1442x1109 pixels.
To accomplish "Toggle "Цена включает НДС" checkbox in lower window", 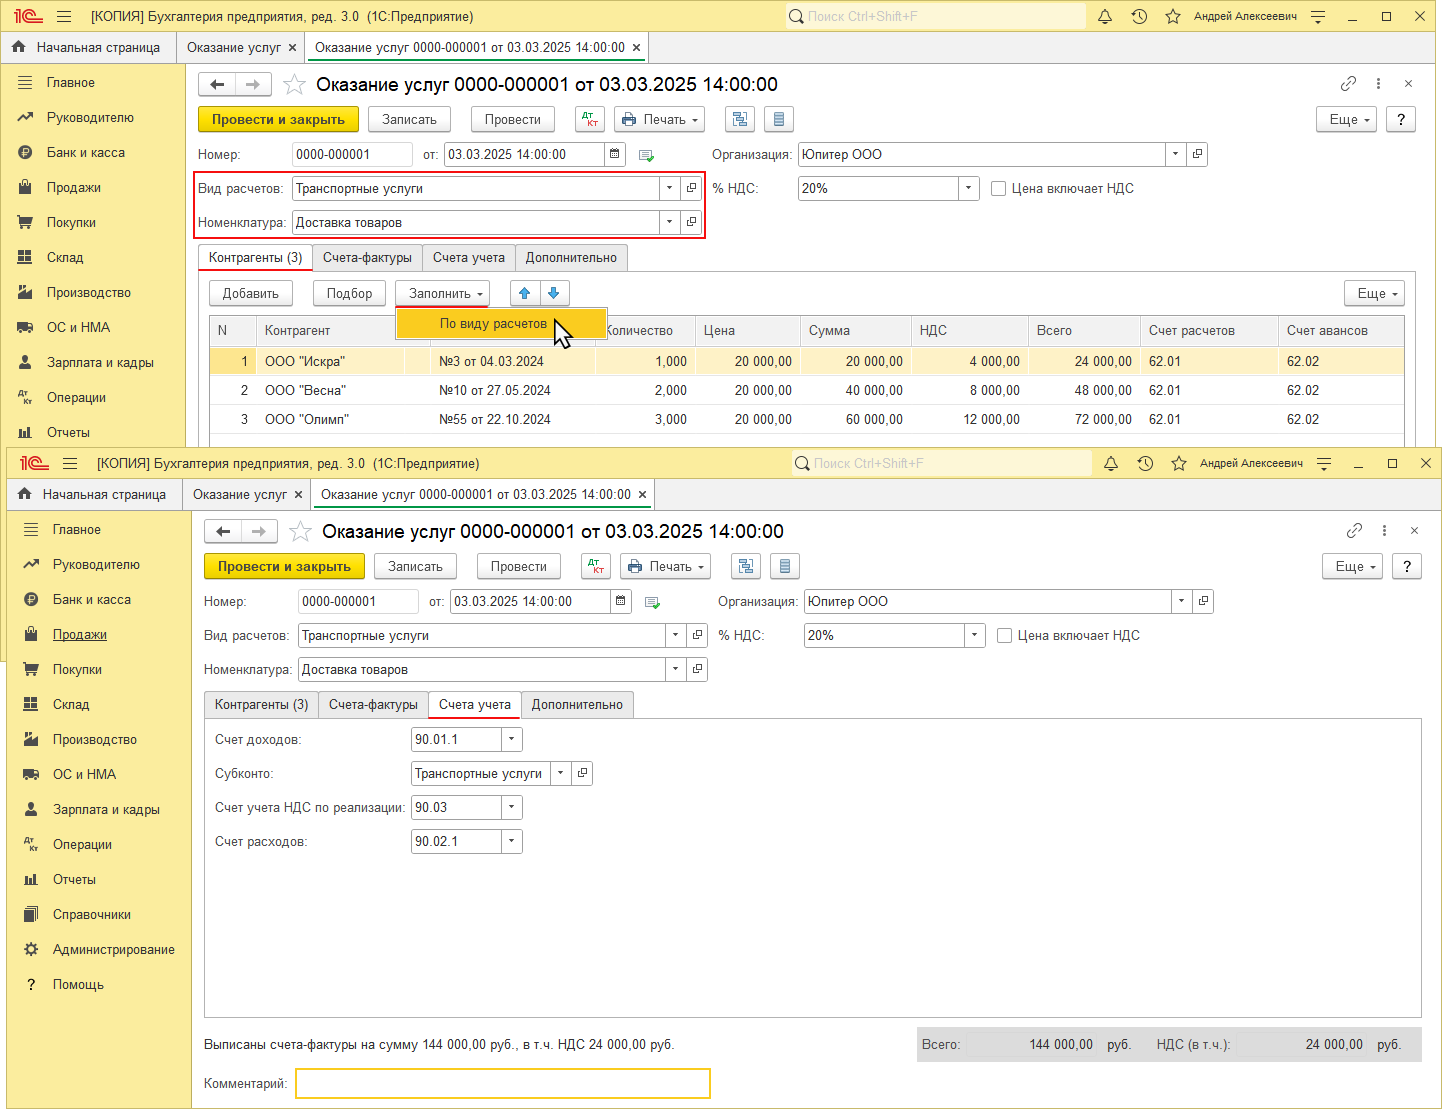I will coord(1004,635).
